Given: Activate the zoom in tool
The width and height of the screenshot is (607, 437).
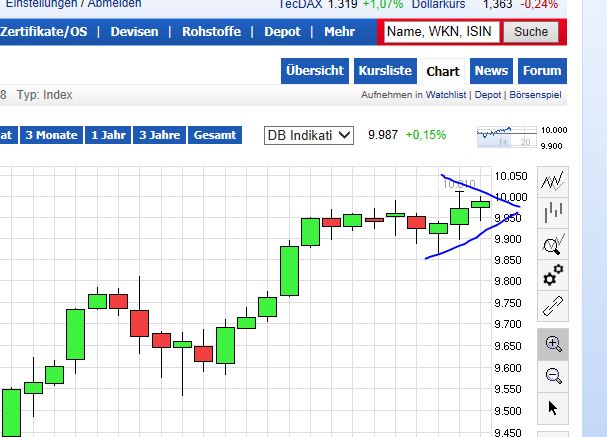Looking at the screenshot, I should point(553,344).
